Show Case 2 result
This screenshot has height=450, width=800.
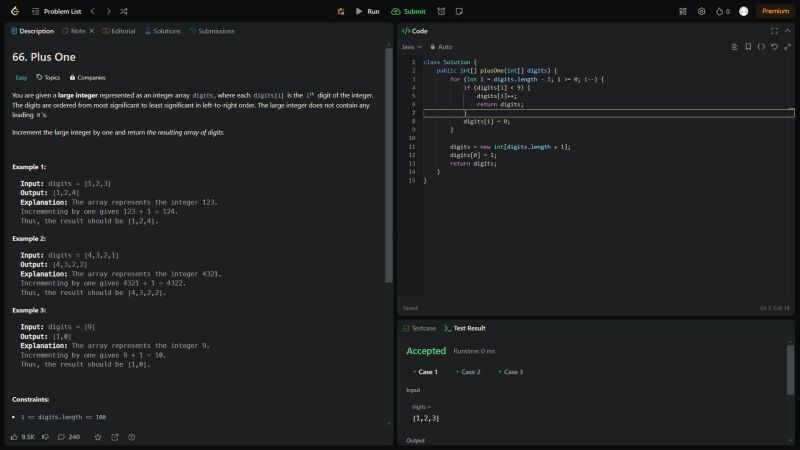point(468,372)
